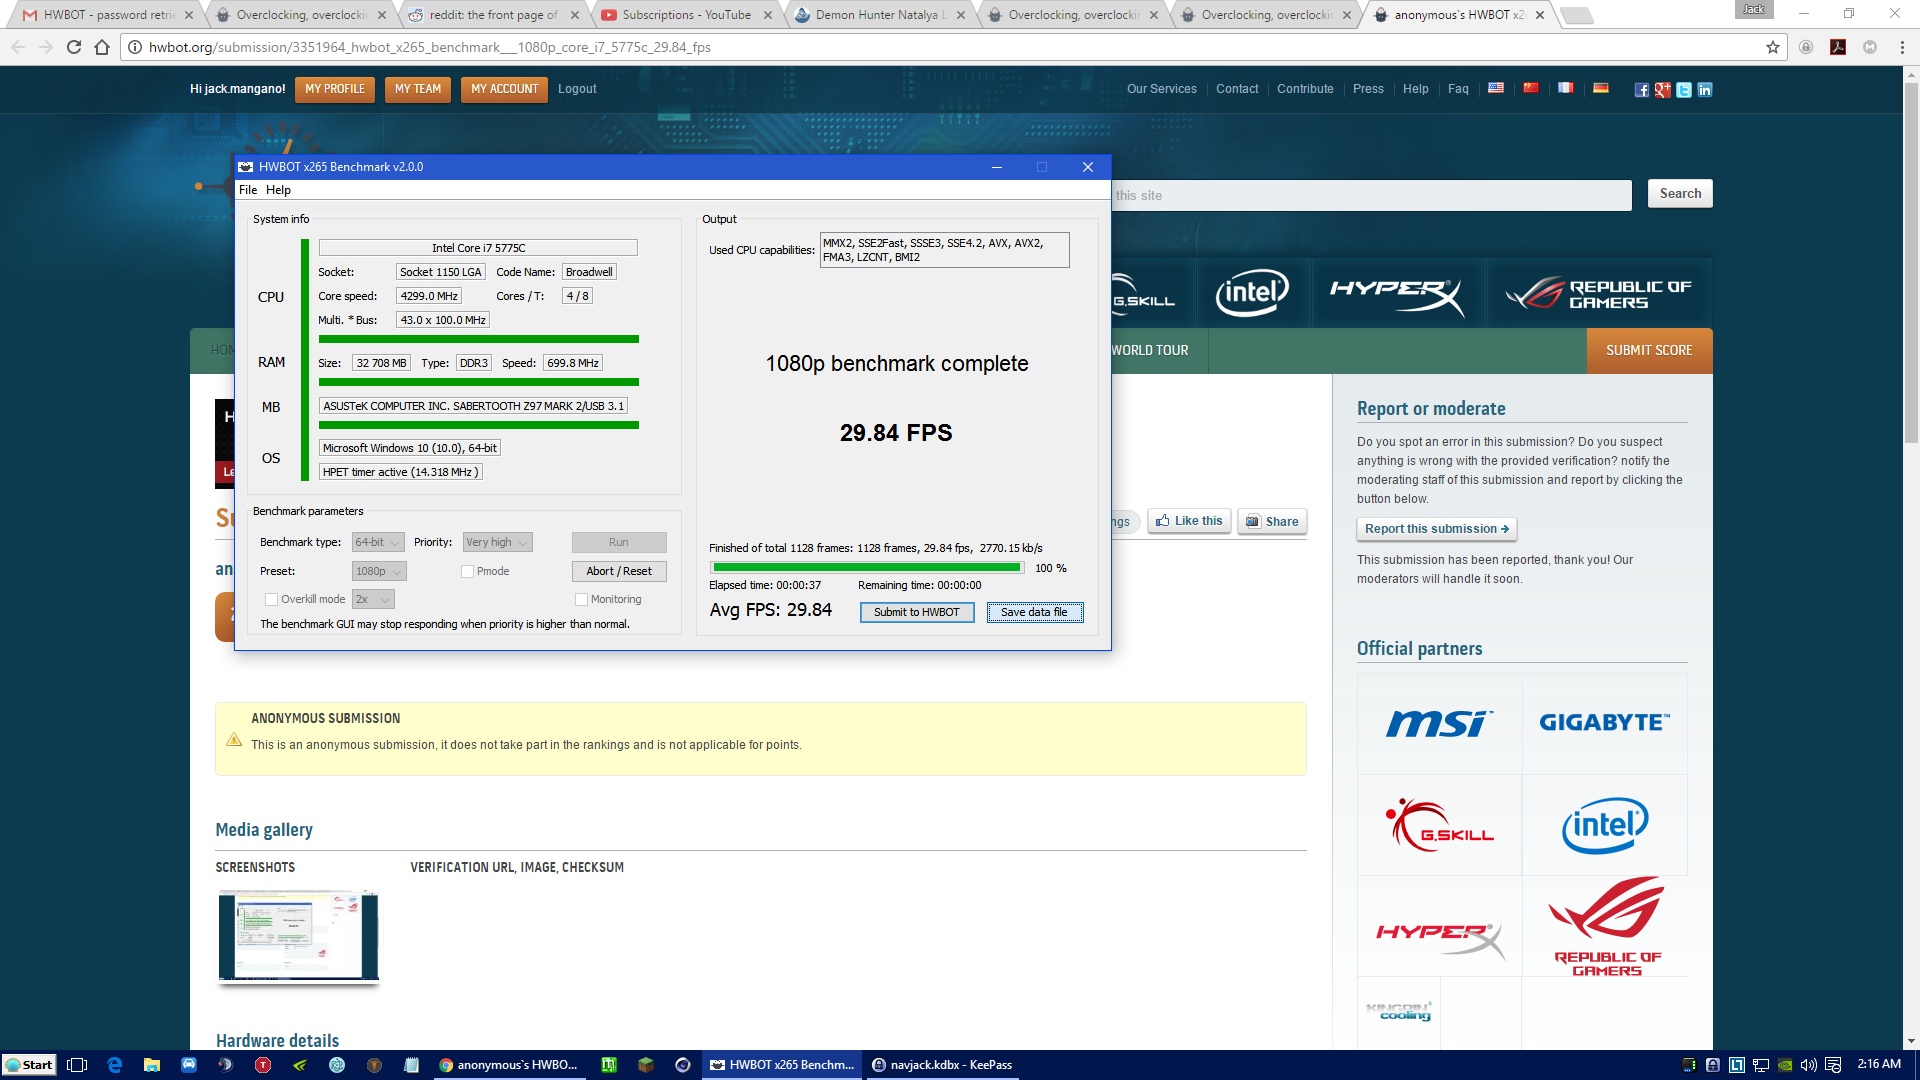
Task: Open the Our Services link
Action: (x=1161, y=89)
